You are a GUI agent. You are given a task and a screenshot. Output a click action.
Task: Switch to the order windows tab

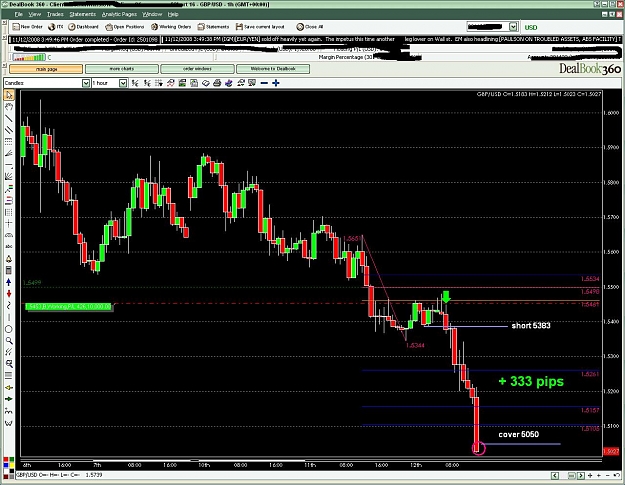point(197,69)
